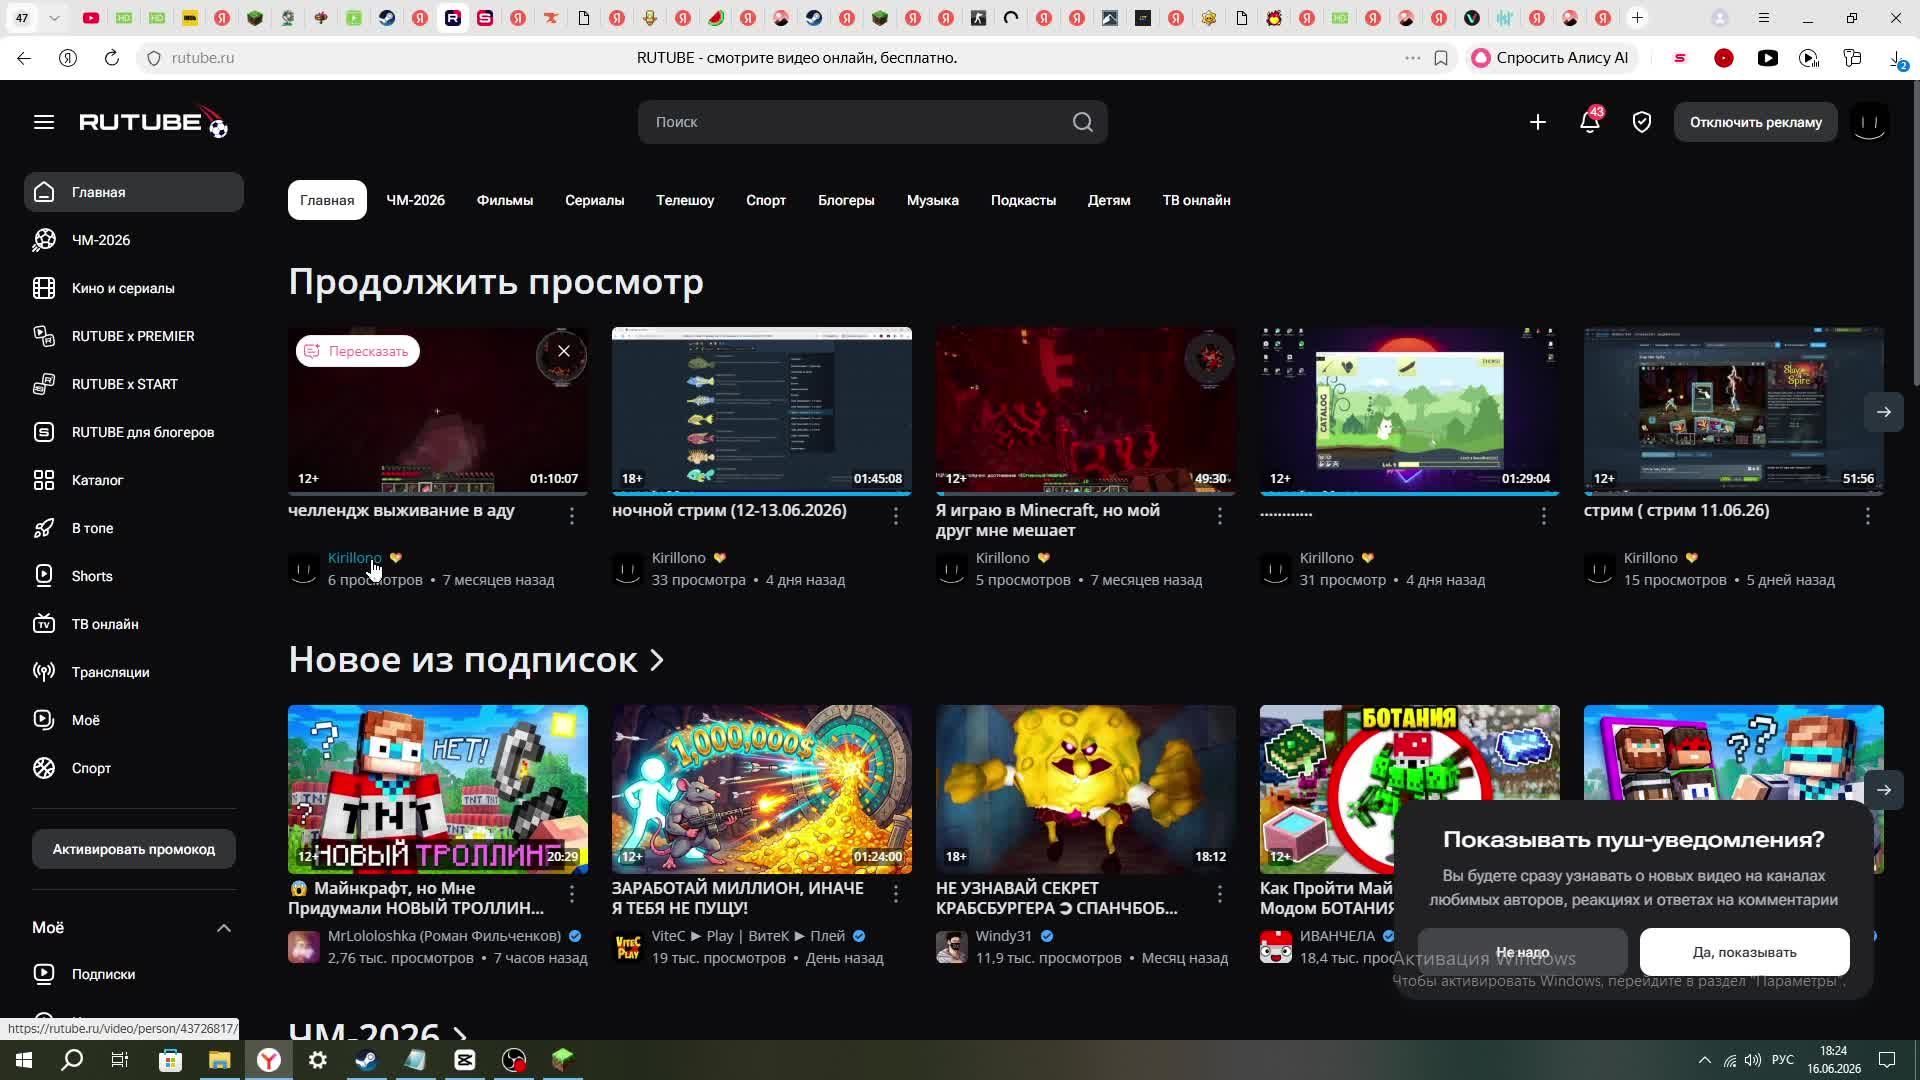
Task: Open Моё in the sidebar menu
Action: tap(134, 720)
